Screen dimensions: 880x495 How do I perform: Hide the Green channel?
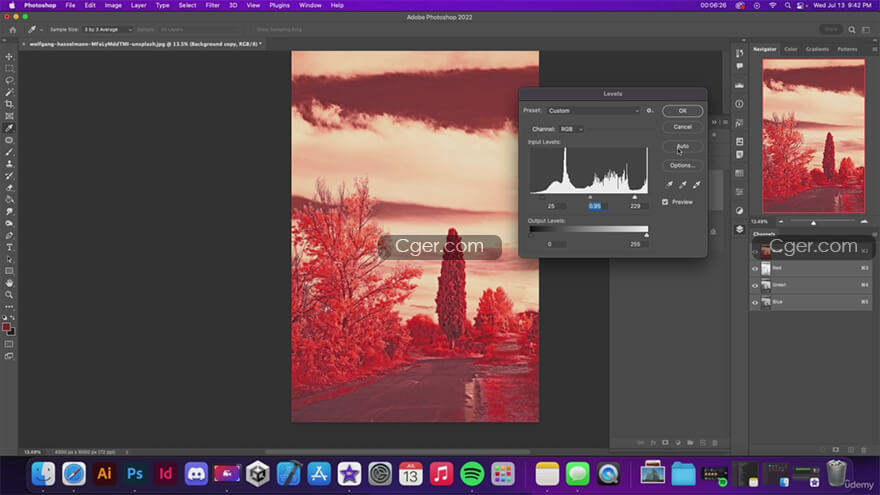coord(755,285)
